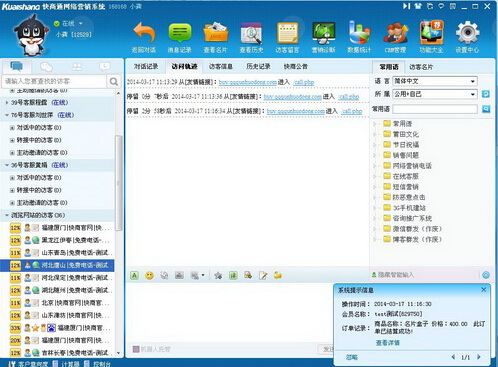
Task: Click the 常用语 search icon button
Action: [x=486, y=109]
